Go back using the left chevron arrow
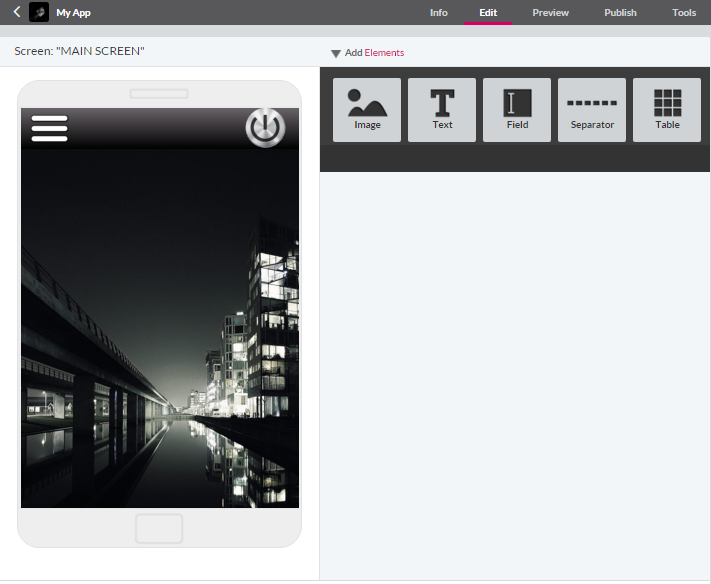Screen dimensions: 711x584 click(17, 12)
